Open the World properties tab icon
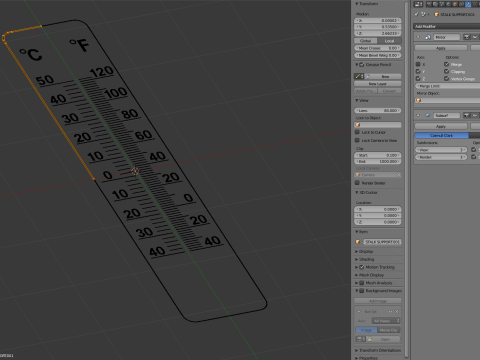Screen dimensions: 480x360 pyautogui.click(x=448, y=4)
